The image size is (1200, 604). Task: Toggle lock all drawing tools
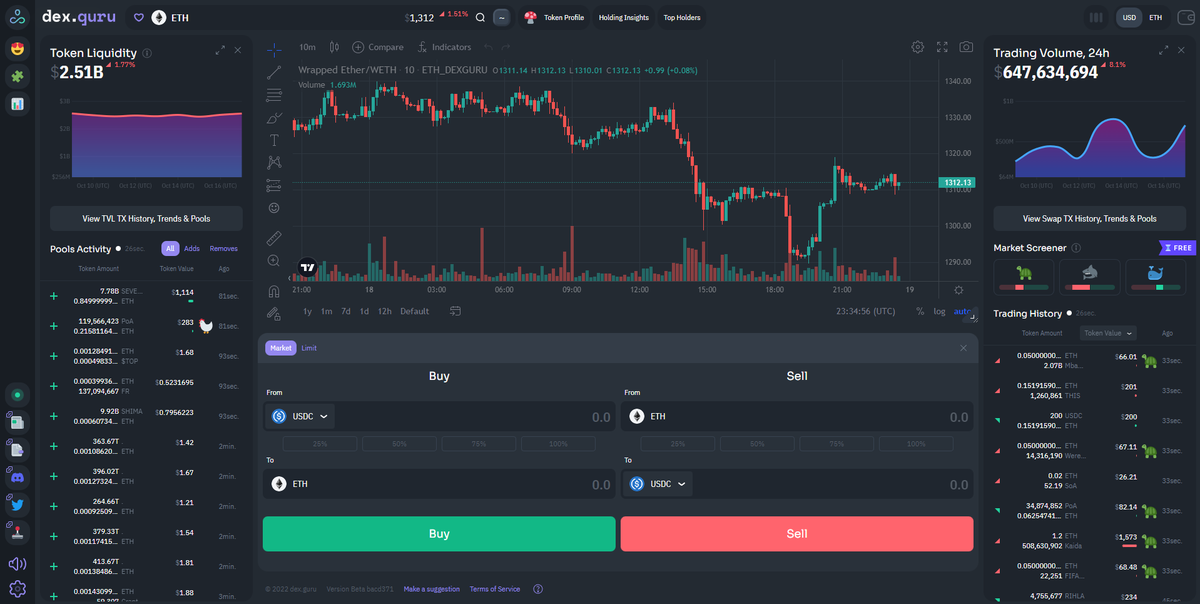(274, 313)
